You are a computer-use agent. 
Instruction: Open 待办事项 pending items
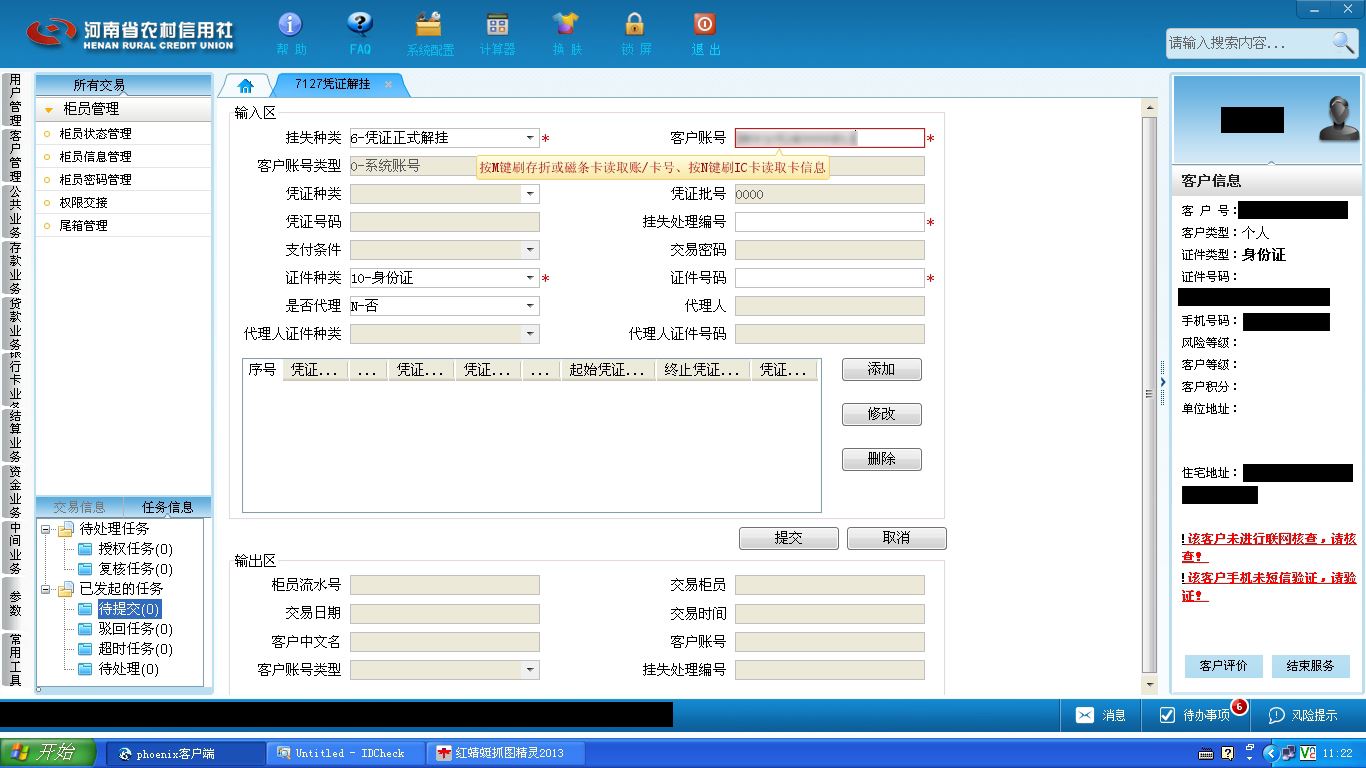click(x=1194, y=715)
